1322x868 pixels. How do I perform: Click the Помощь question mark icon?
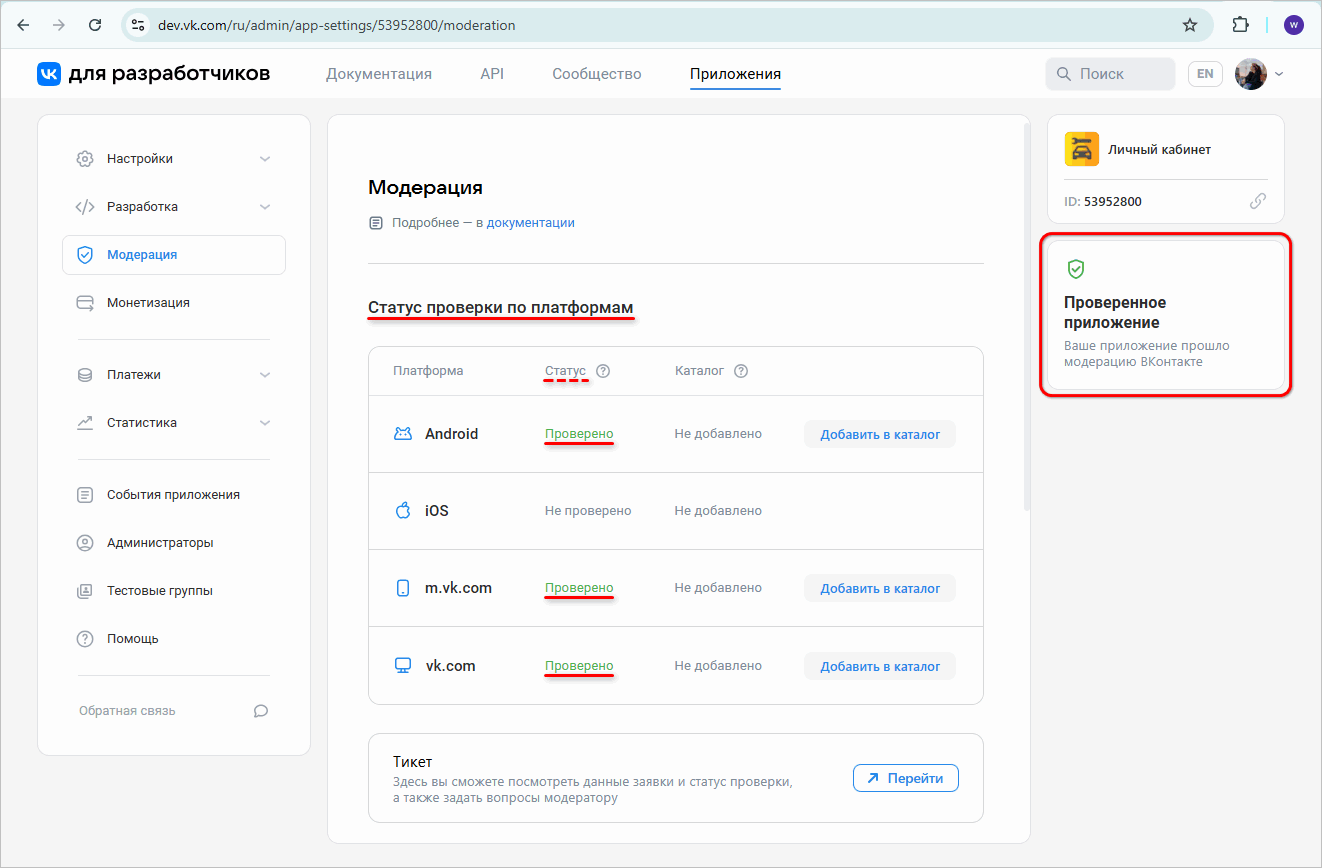click(85, 638)
